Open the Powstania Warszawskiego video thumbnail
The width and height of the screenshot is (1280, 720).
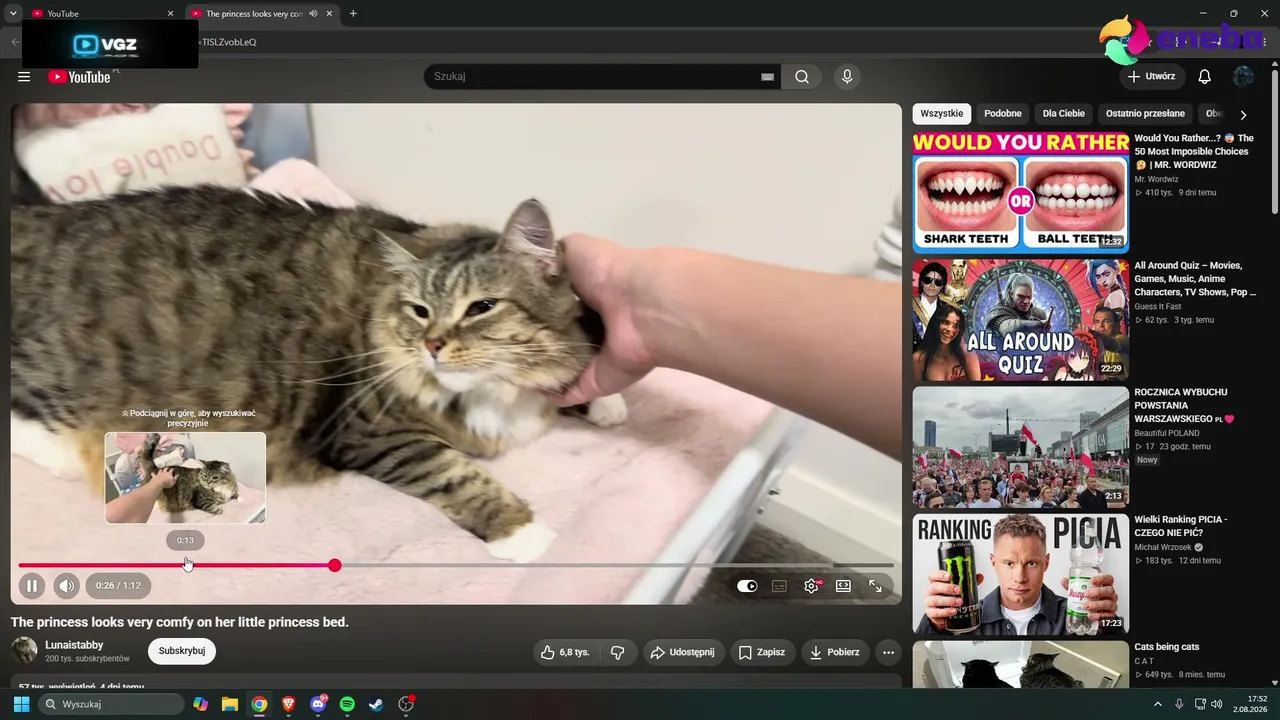(x=1021, y=447)
